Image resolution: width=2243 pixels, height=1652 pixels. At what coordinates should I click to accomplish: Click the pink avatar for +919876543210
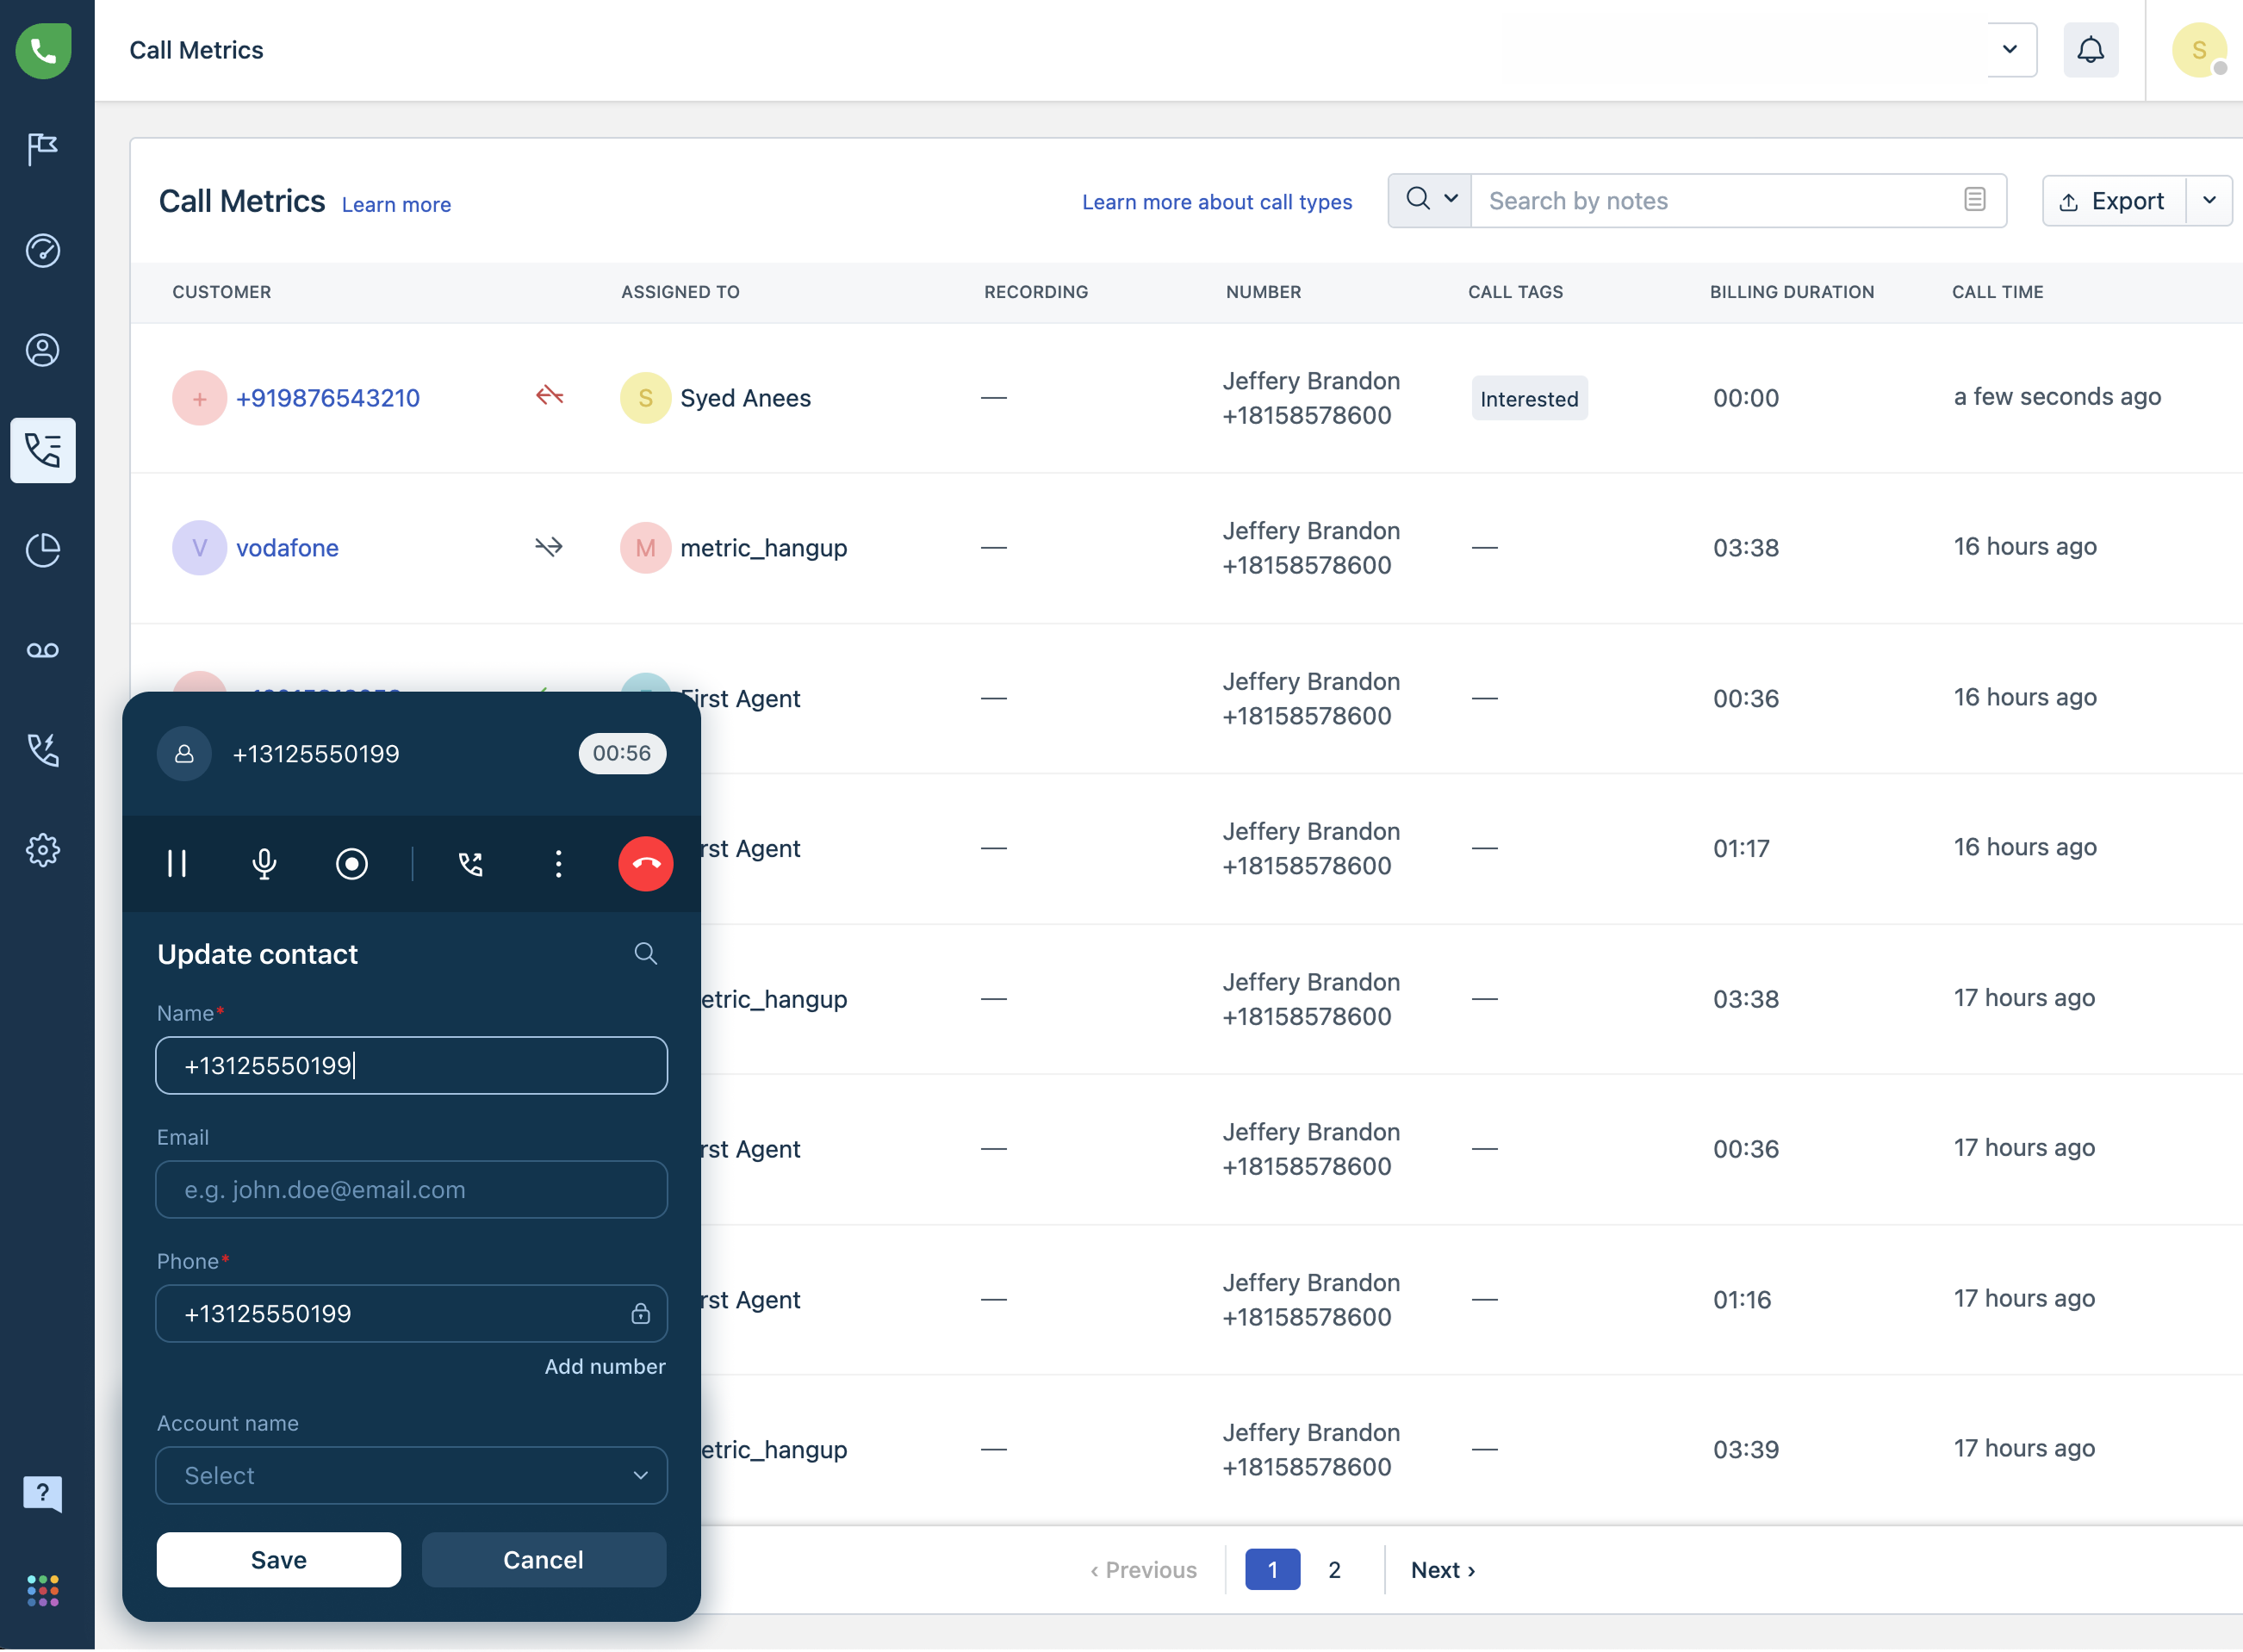[x=199, y=398]
